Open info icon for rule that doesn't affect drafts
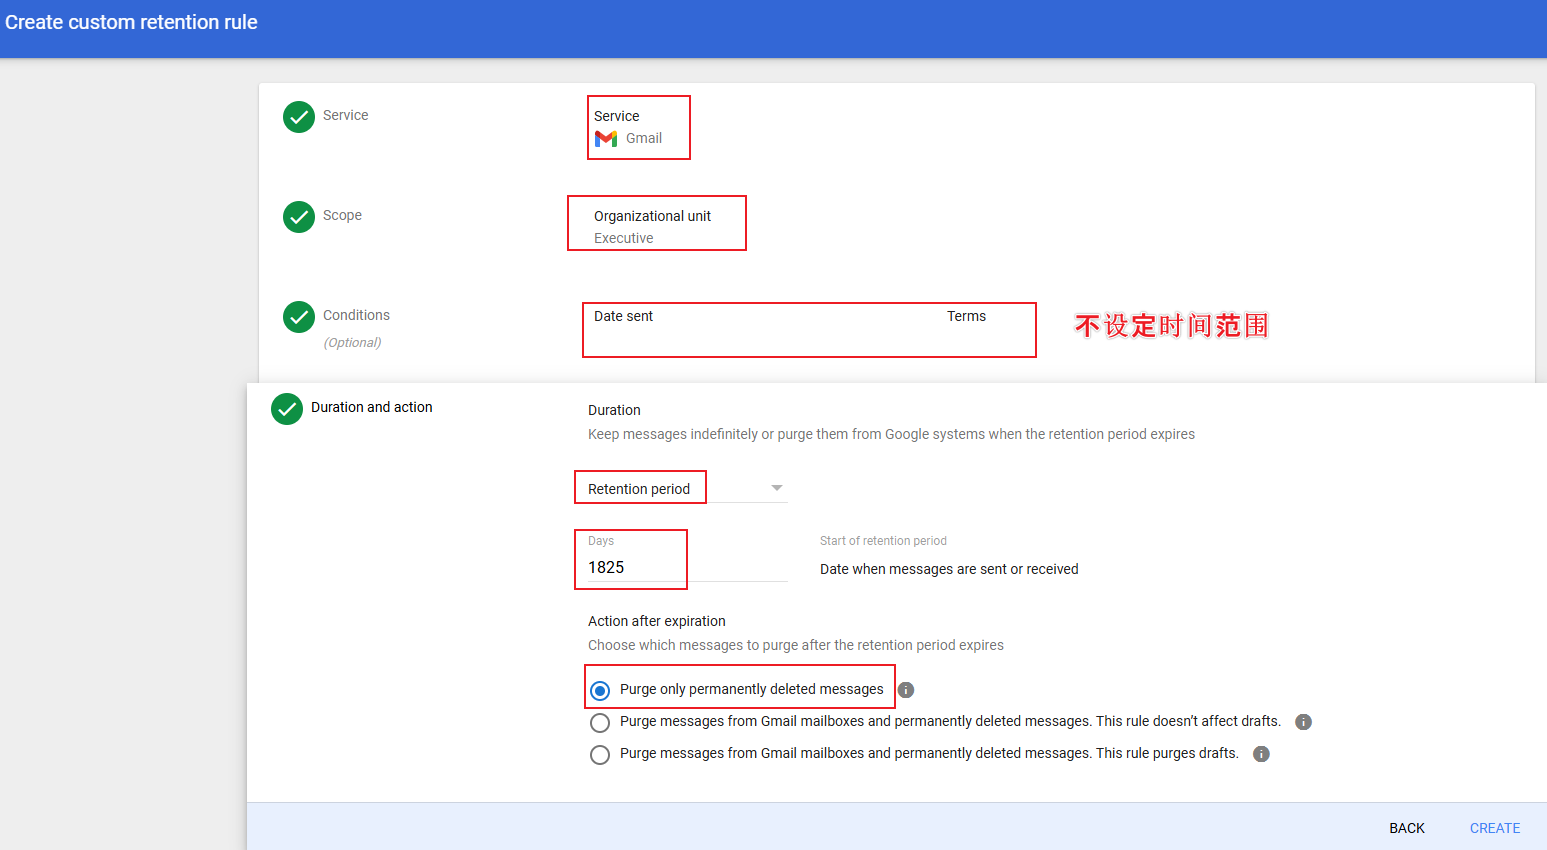The height and width of the screenshot is (850, 1547). pos(1303,722)
